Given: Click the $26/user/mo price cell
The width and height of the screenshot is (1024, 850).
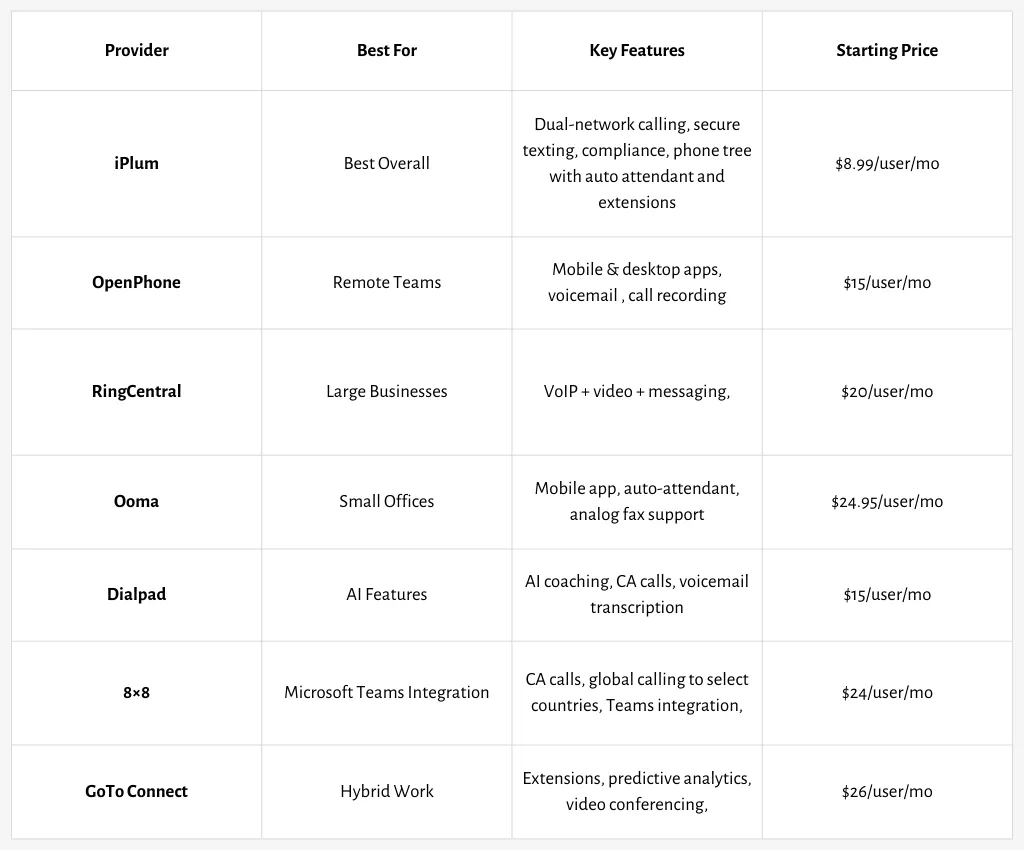Looking at the screenshot, I should [x=887, y=791].
